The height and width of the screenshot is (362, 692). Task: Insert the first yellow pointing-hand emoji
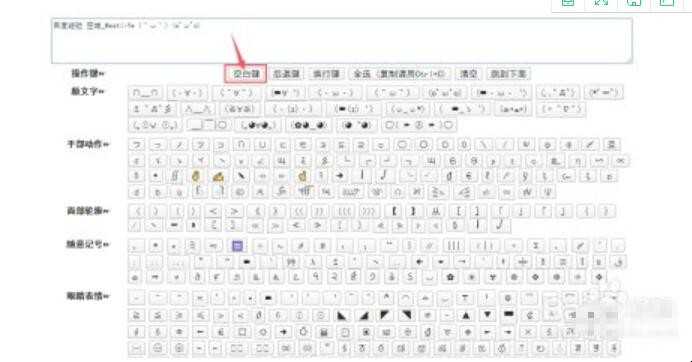[196, 177]
